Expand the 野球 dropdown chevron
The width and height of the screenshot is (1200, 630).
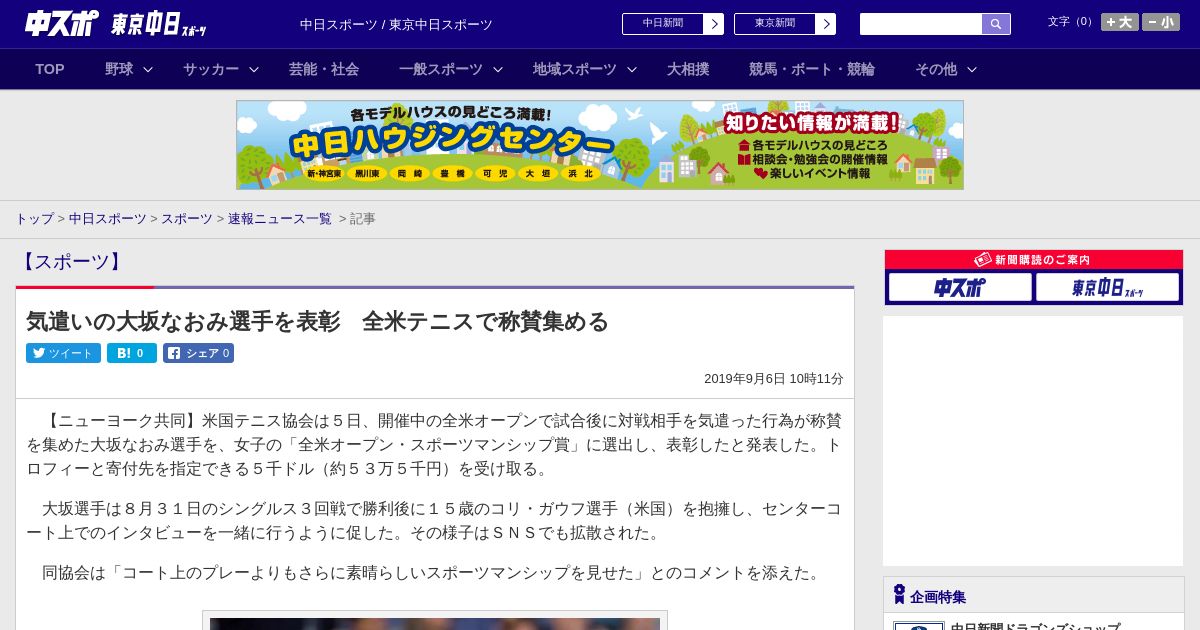point(148,69)
